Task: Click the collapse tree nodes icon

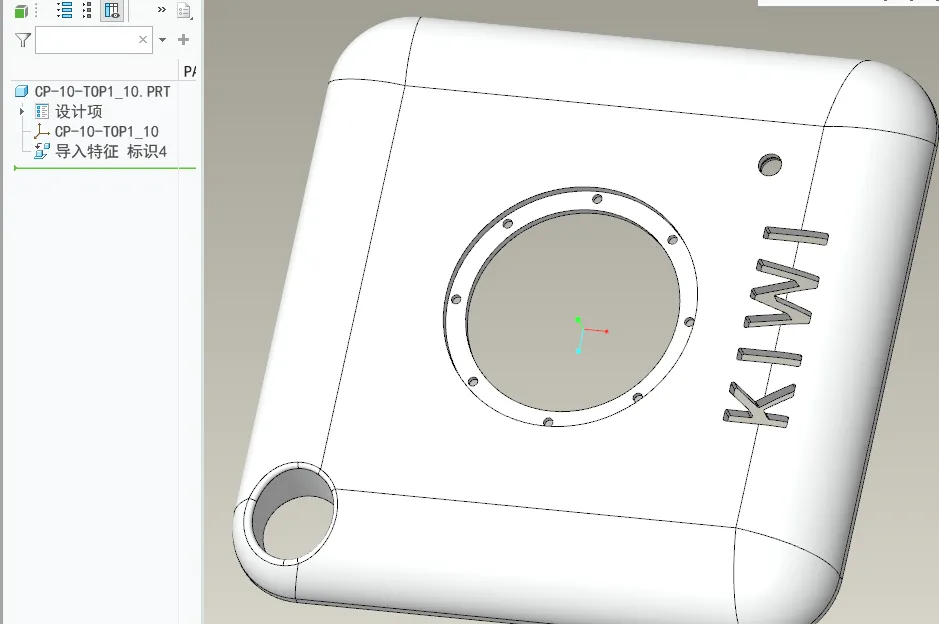Action: (87, 10)
